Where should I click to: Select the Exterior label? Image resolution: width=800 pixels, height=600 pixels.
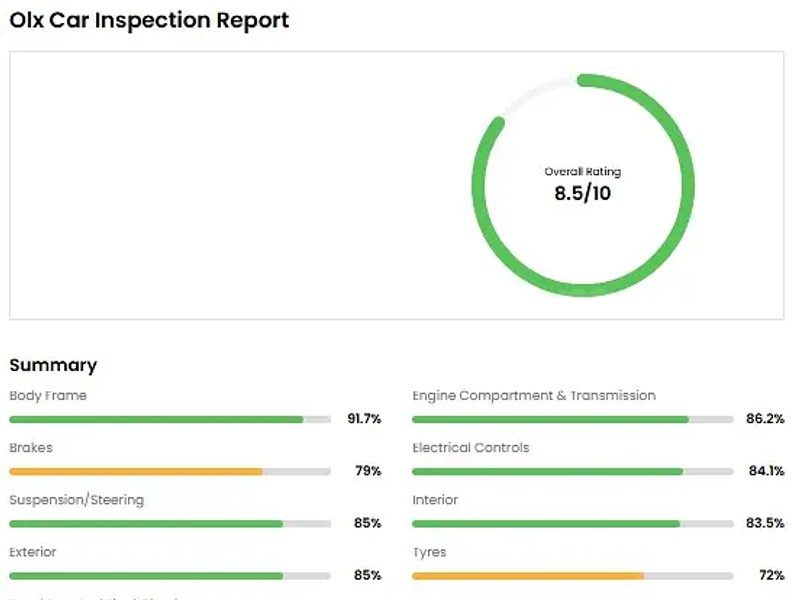tap(33, 551)
